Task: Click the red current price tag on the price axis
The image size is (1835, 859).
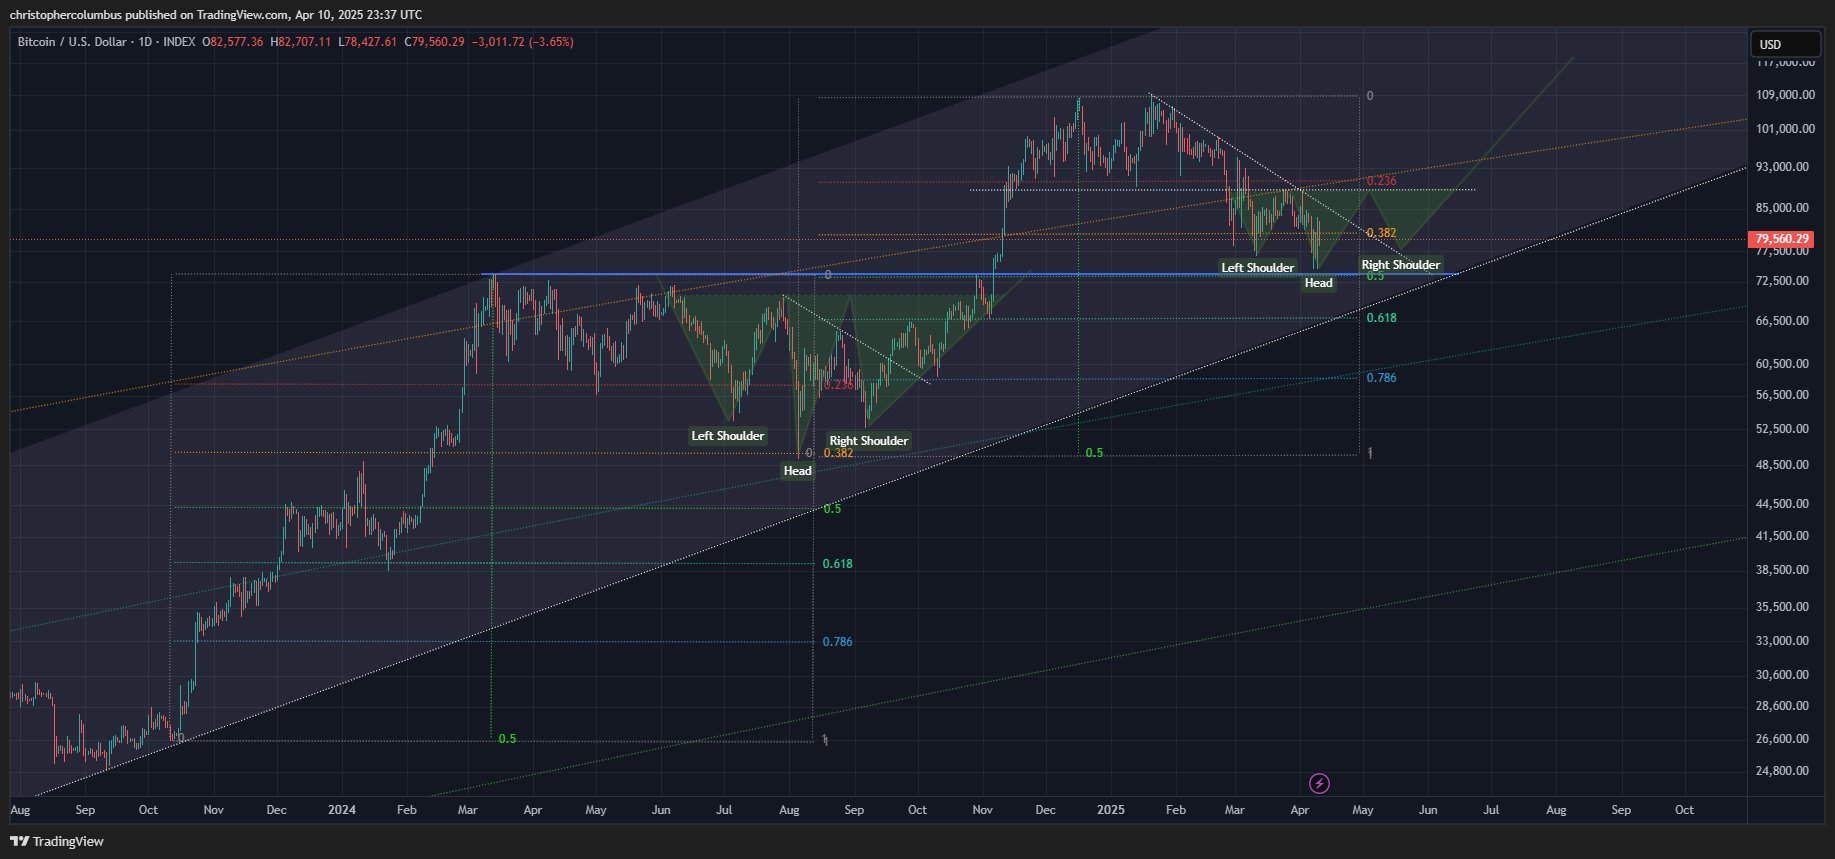Action: pos(1782,239)
